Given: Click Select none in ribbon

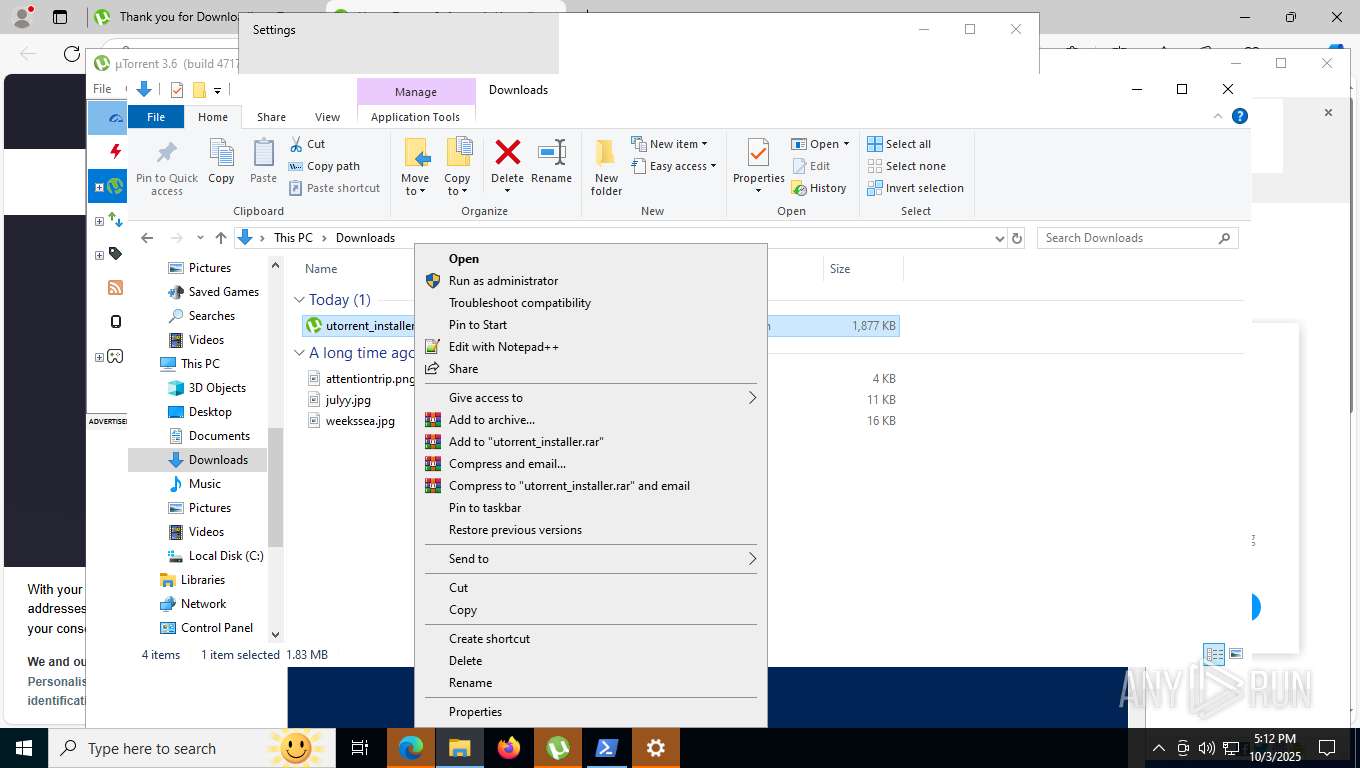Looking at the screenshot, I should click(906, 166).
